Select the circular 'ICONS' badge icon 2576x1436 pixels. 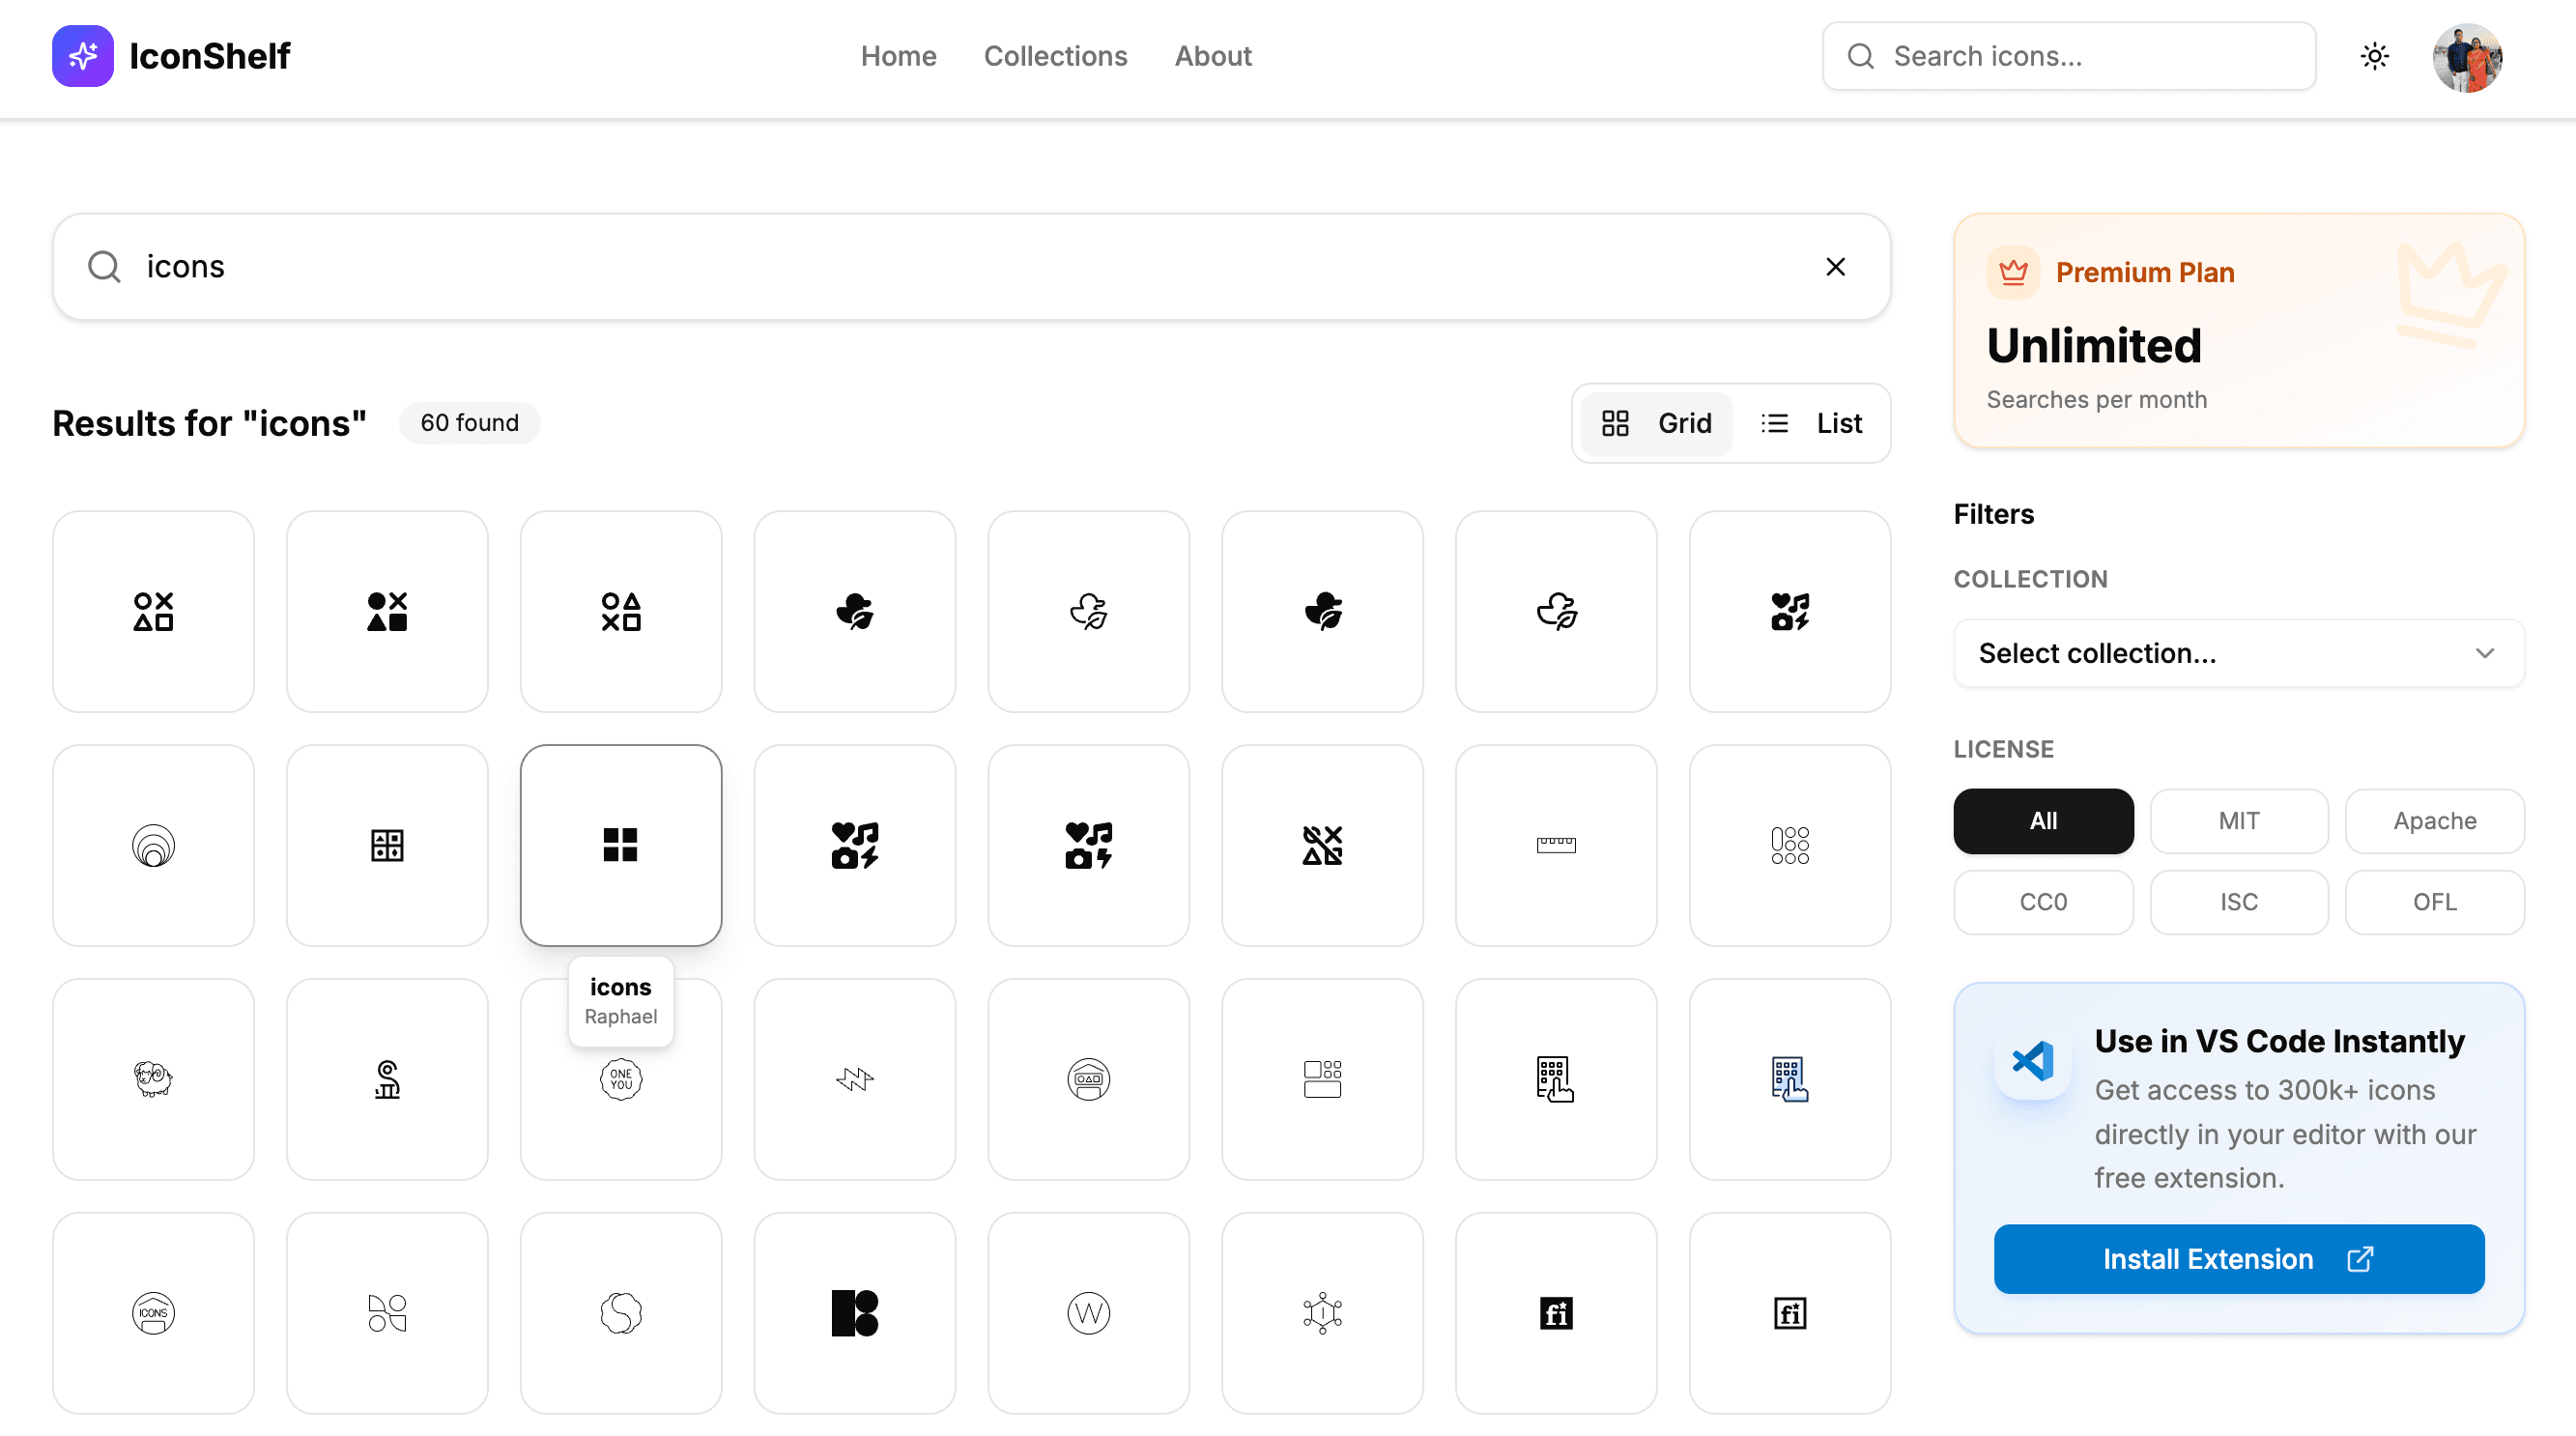point(153,1313)
